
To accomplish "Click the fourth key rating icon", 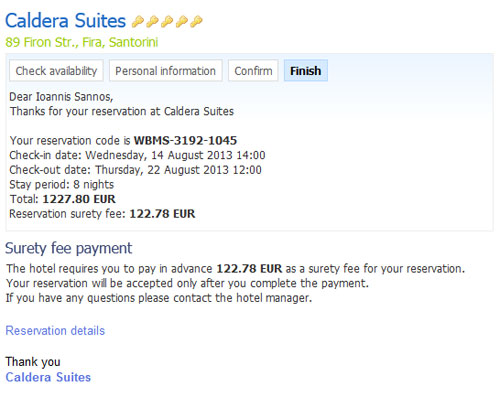I will tap(182, 22).
